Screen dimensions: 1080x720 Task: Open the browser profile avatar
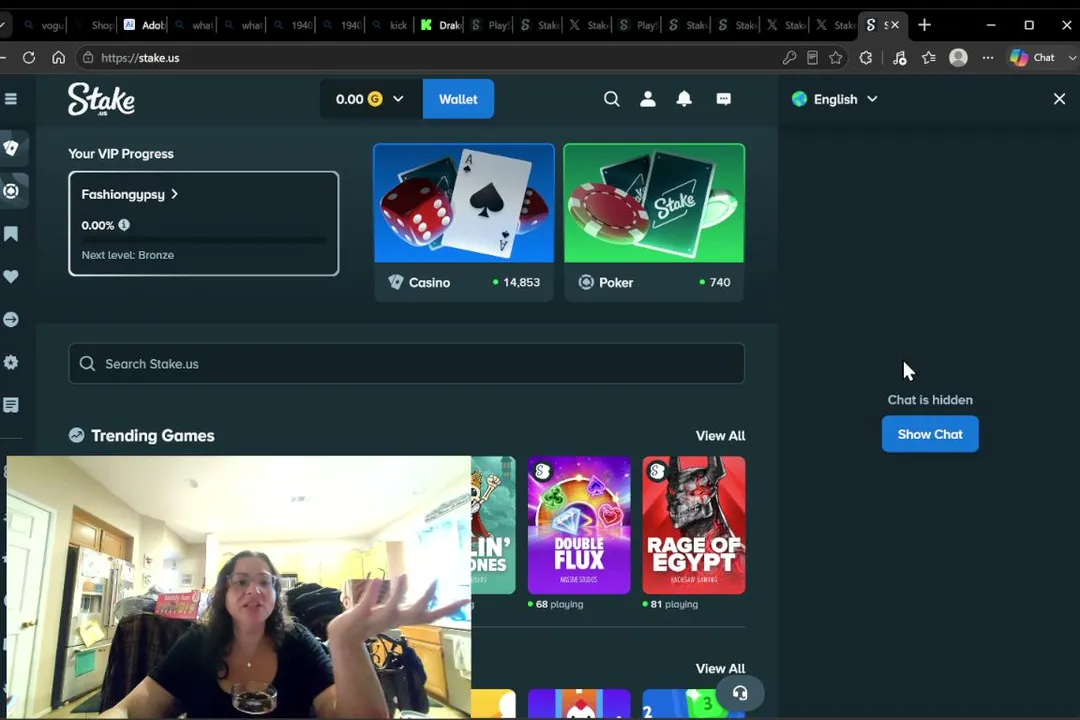tap(958, 58)
